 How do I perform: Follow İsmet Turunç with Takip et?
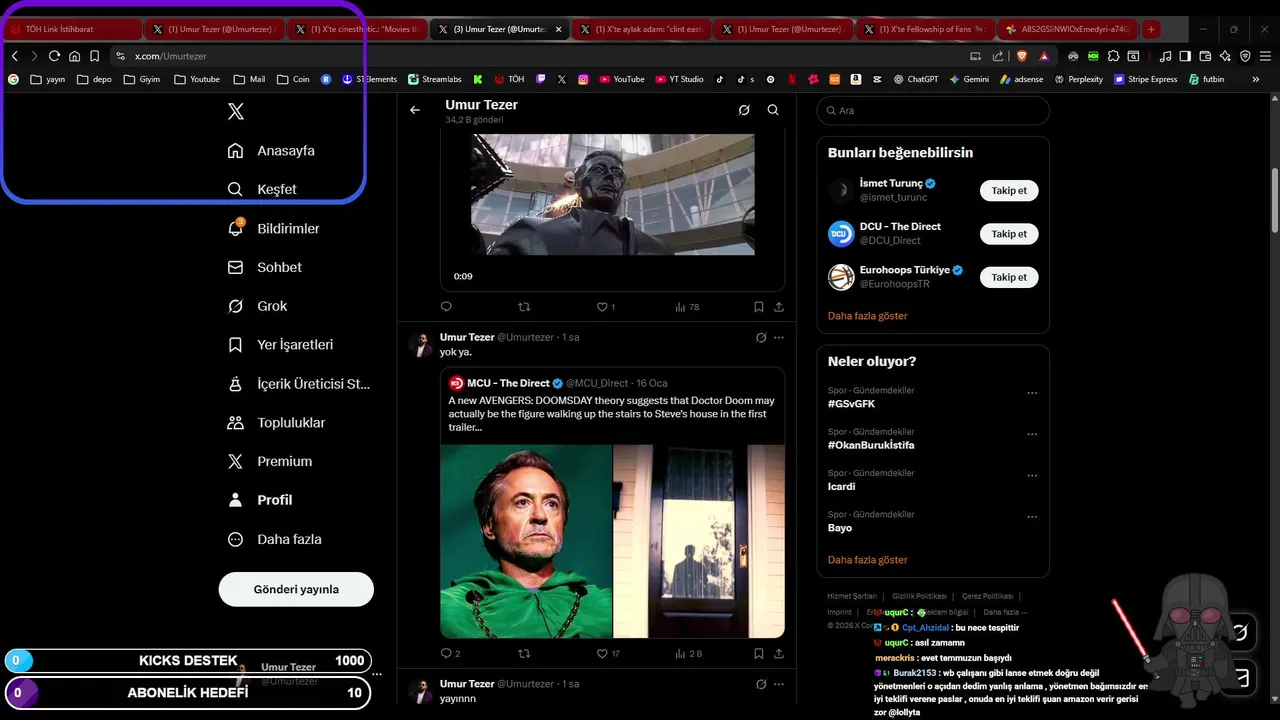1009,190
